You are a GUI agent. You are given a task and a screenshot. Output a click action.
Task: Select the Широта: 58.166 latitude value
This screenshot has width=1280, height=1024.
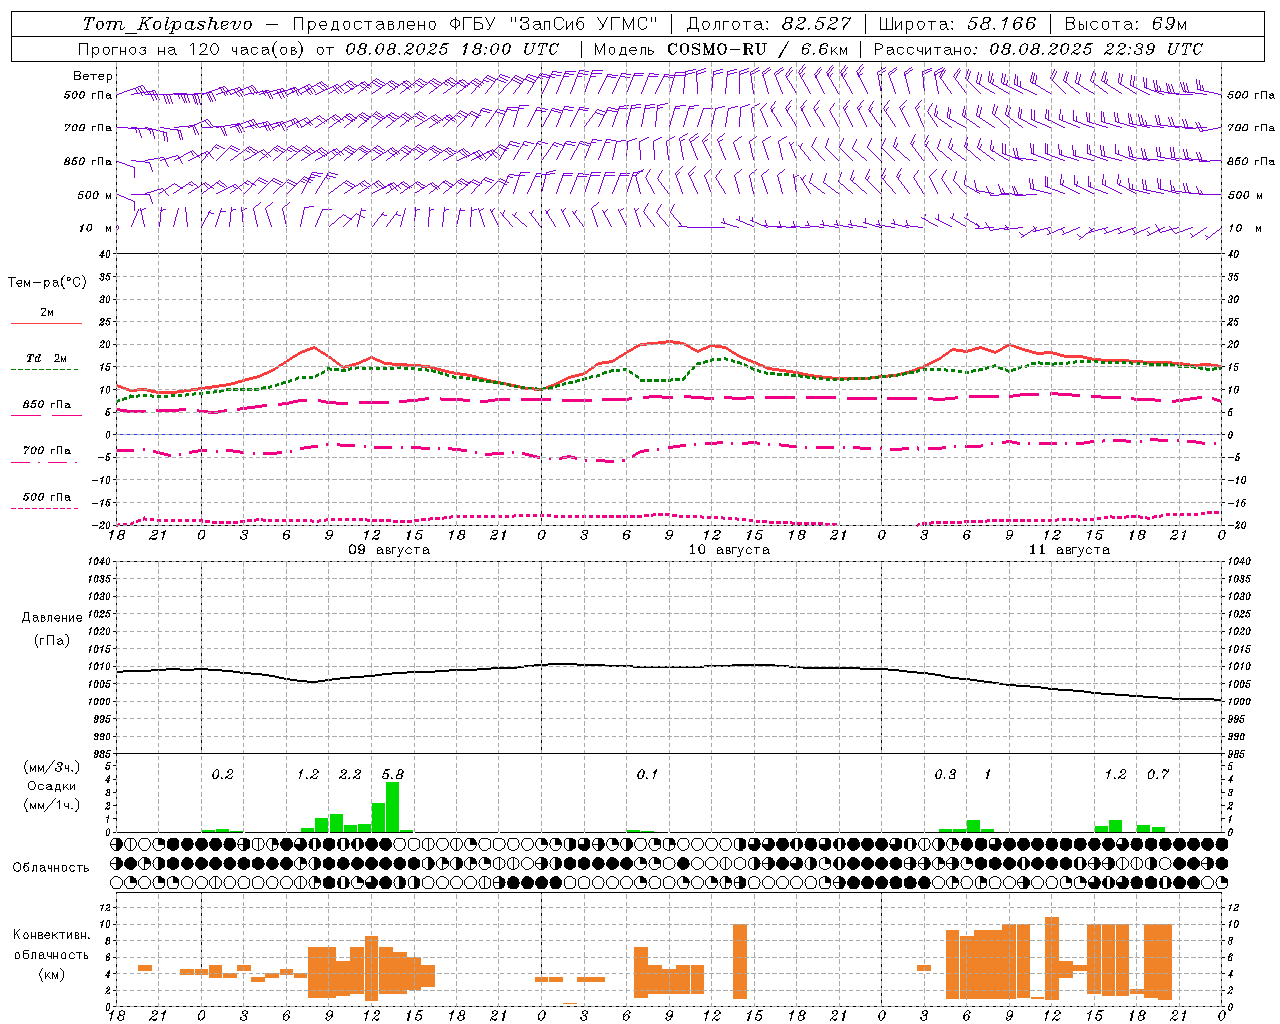pyautogui.click(x=958, y=24)
